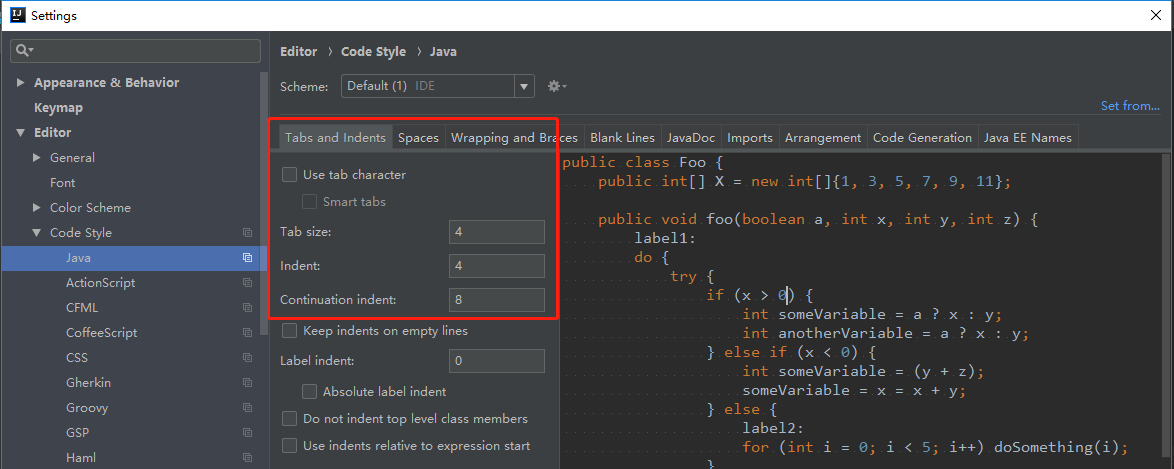1174x469 pixels.
Task: Switch to the Imports tab
Action: (750, 138)
